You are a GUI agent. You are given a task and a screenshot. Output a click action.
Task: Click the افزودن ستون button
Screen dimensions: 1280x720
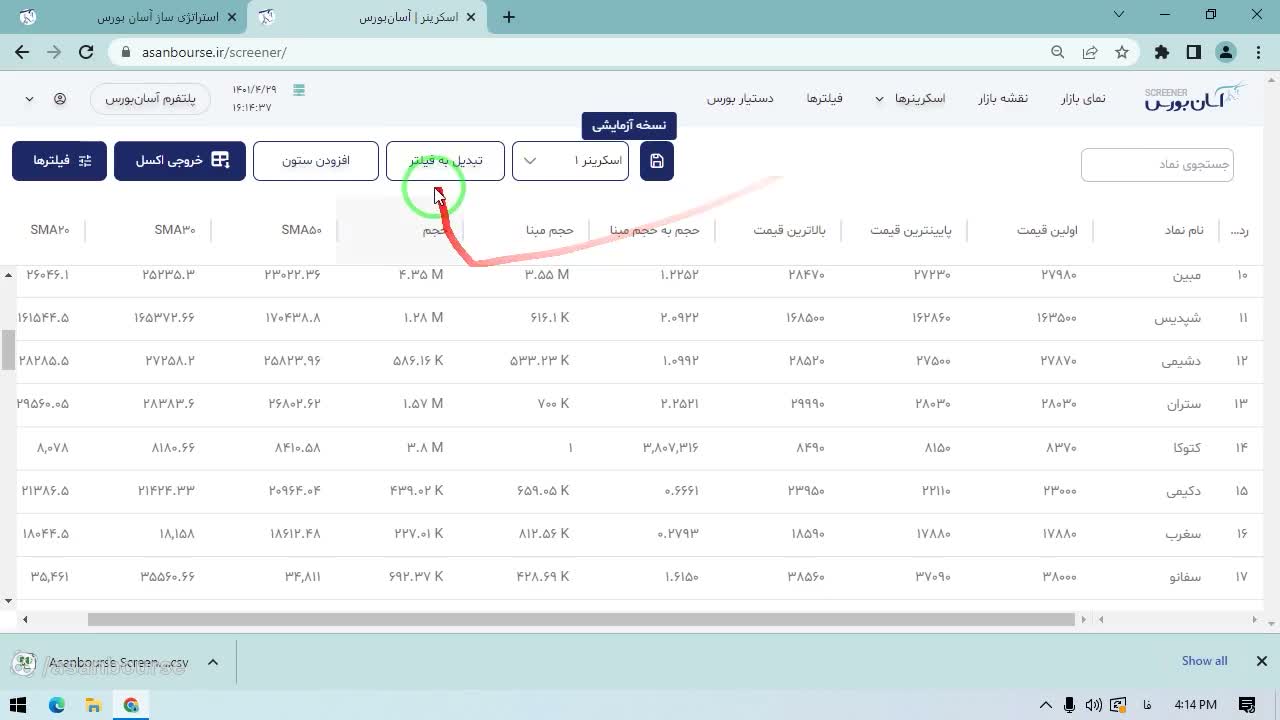316,161
